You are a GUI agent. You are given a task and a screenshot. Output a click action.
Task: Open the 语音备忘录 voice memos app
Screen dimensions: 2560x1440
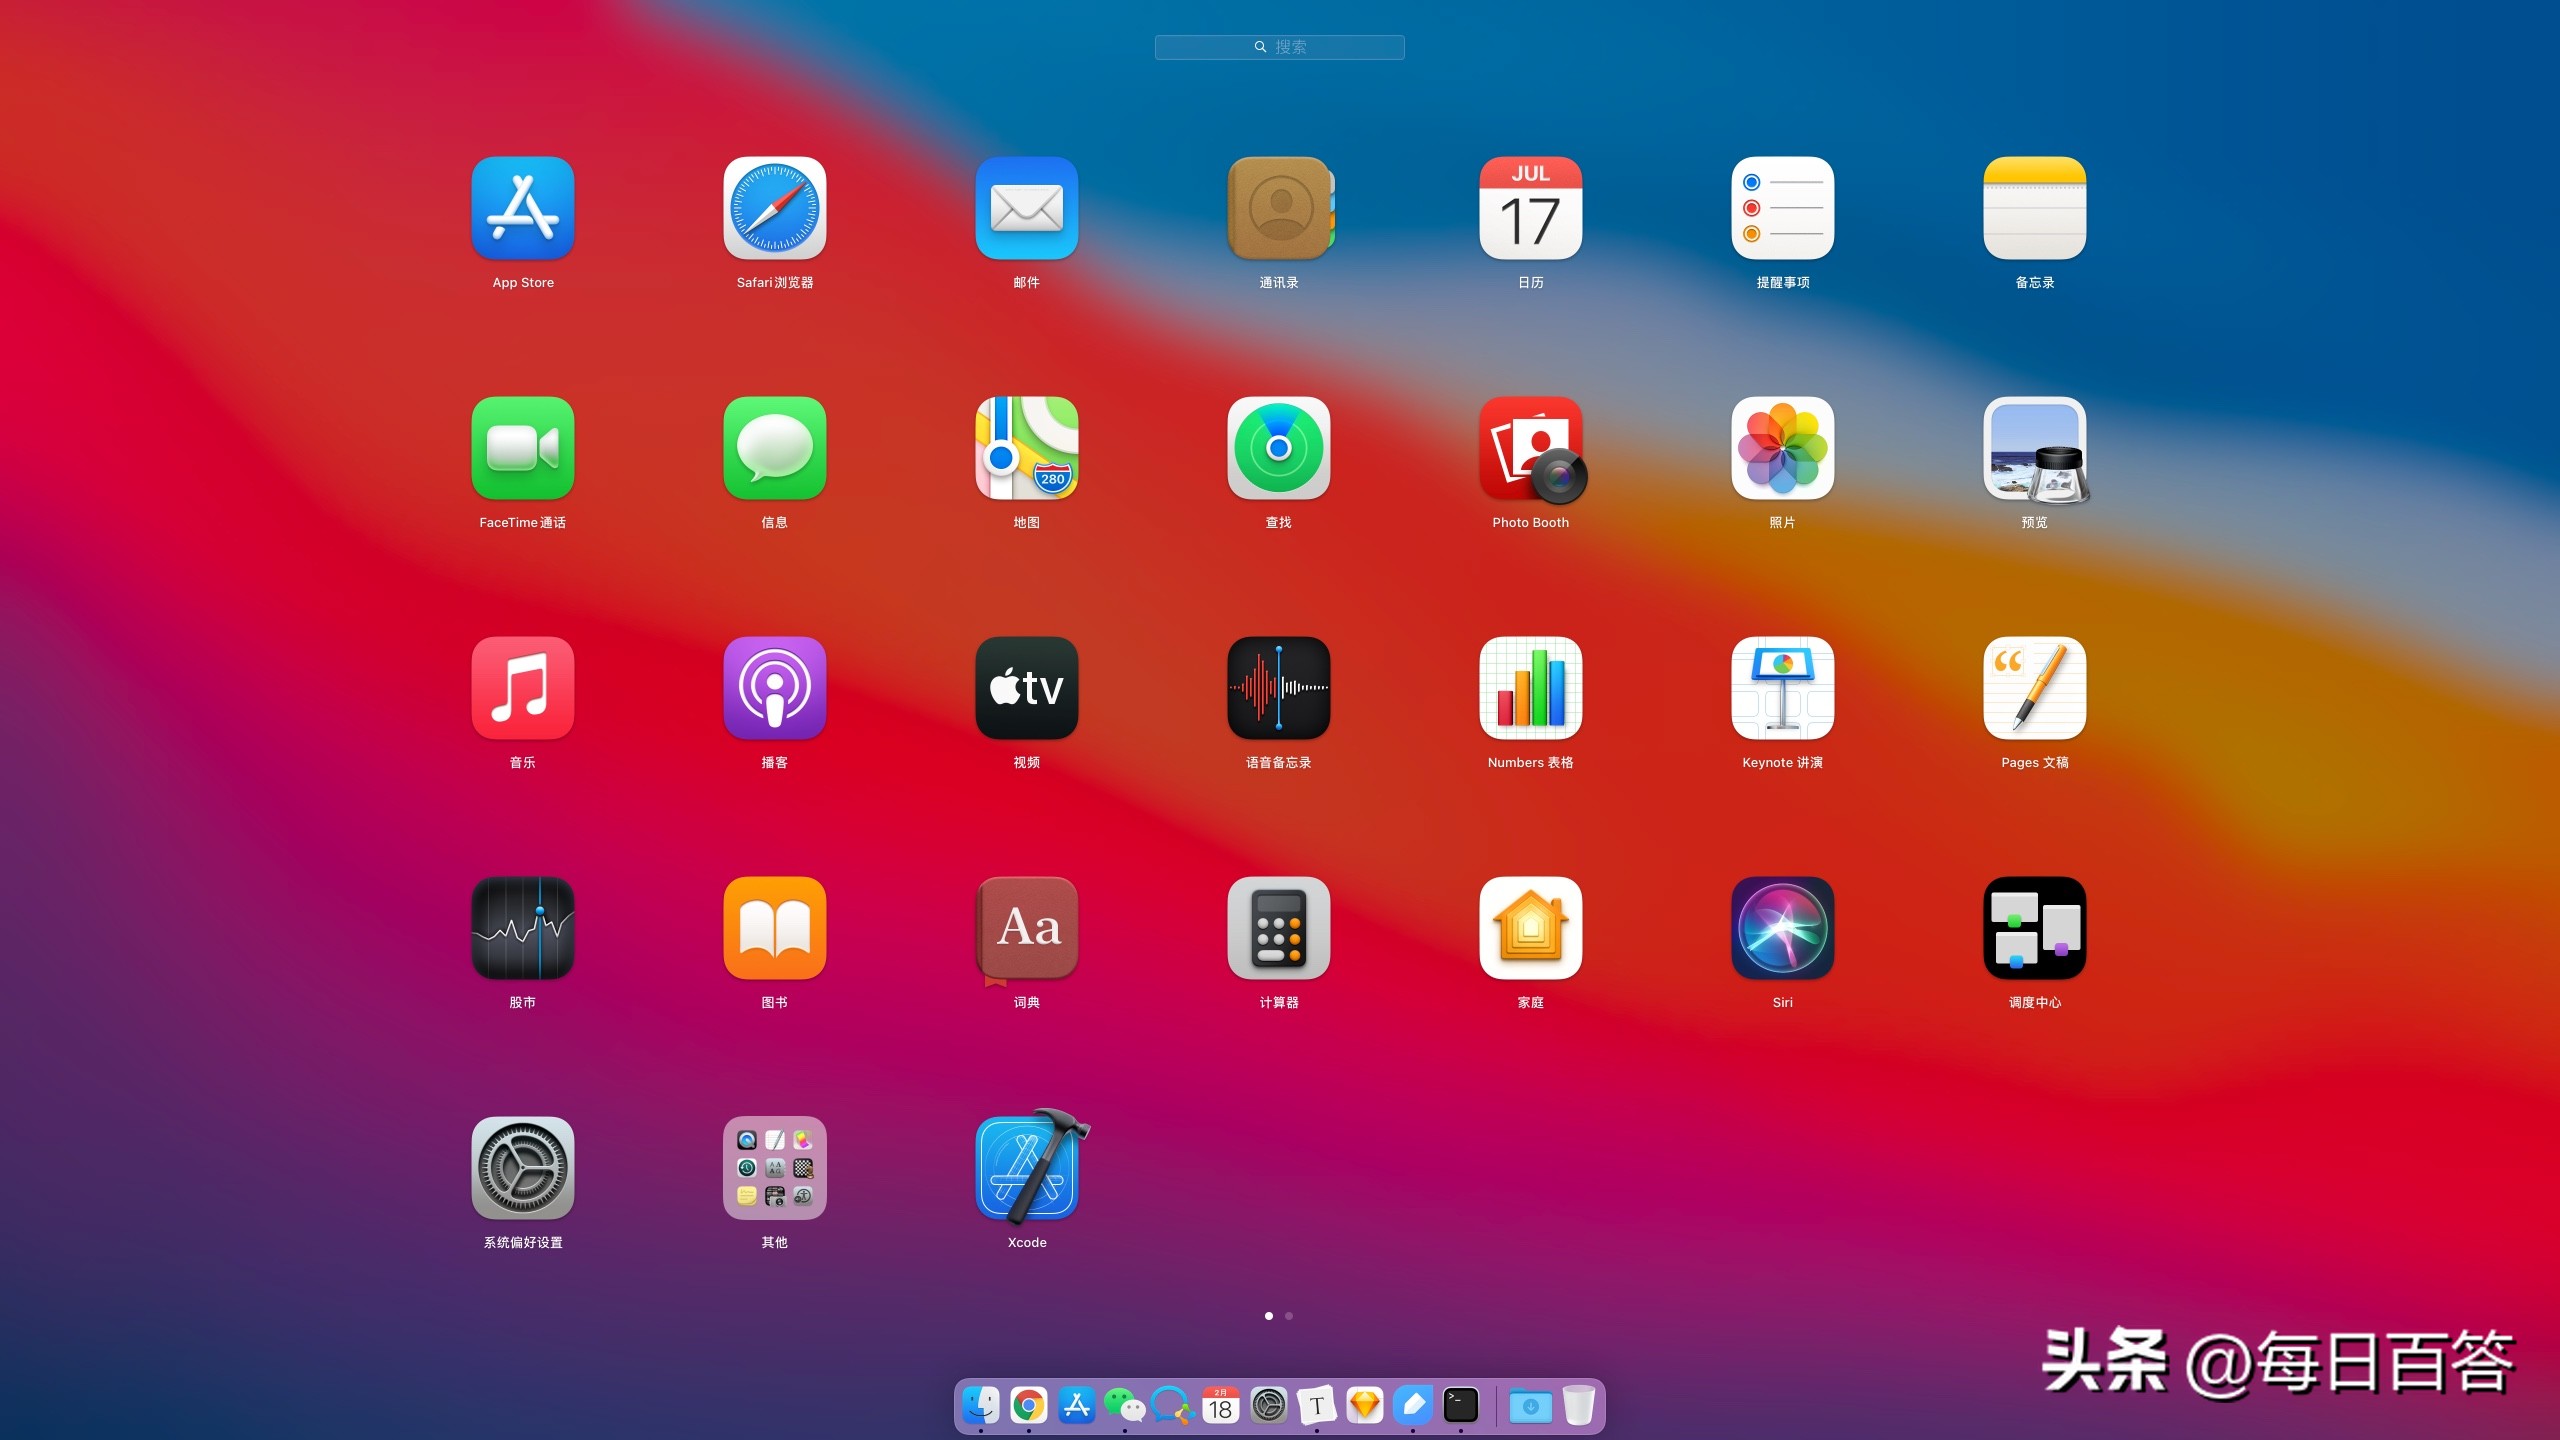point(1278,689)
